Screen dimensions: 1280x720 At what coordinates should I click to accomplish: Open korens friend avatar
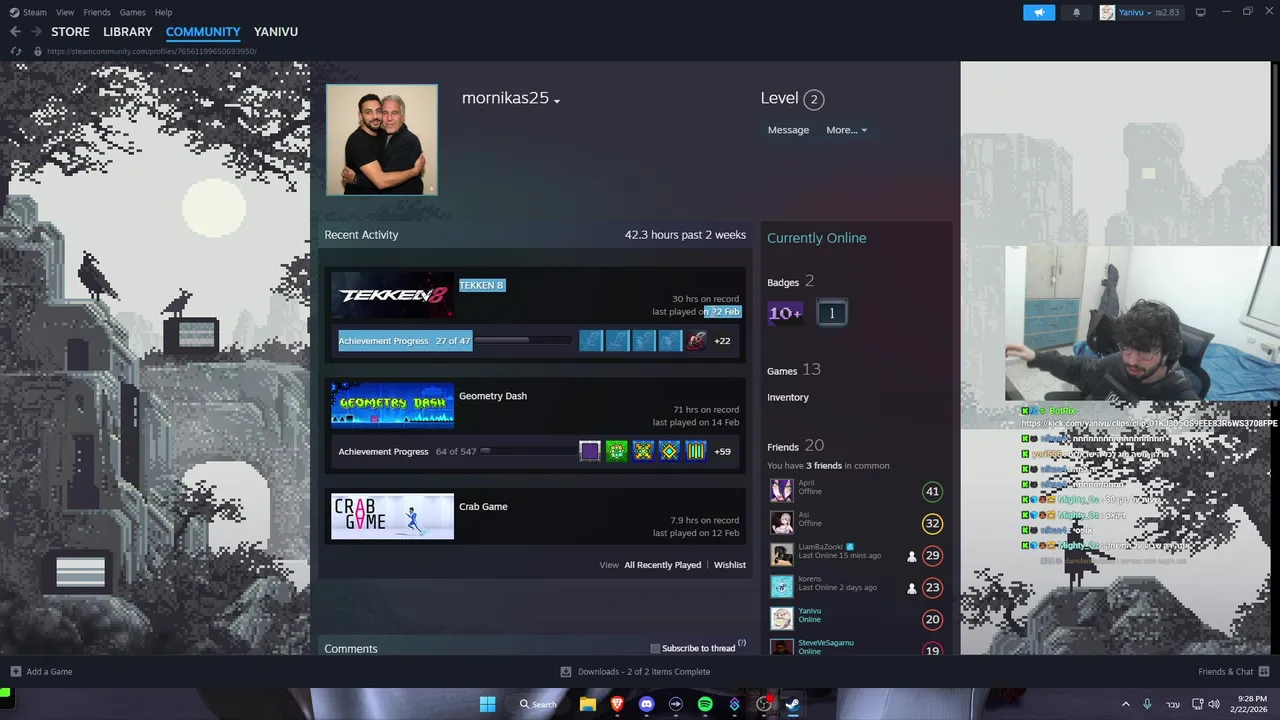(x=781, y=586)
